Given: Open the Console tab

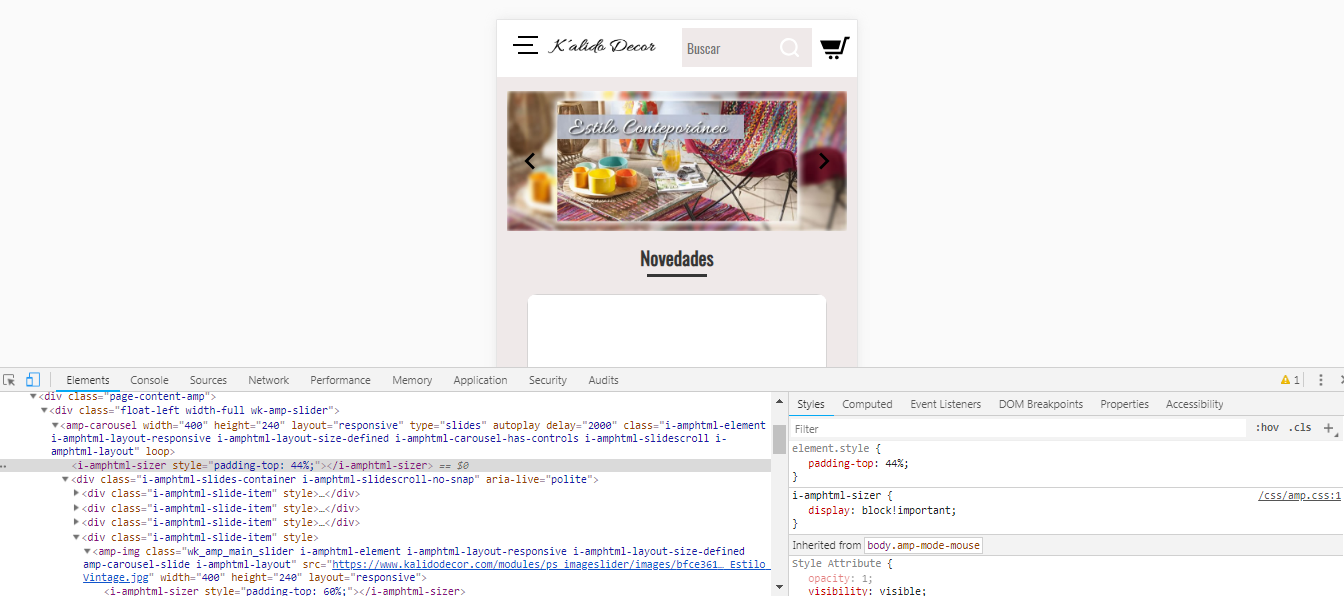Looking at the screenshot, I should [x=149, y=380].
